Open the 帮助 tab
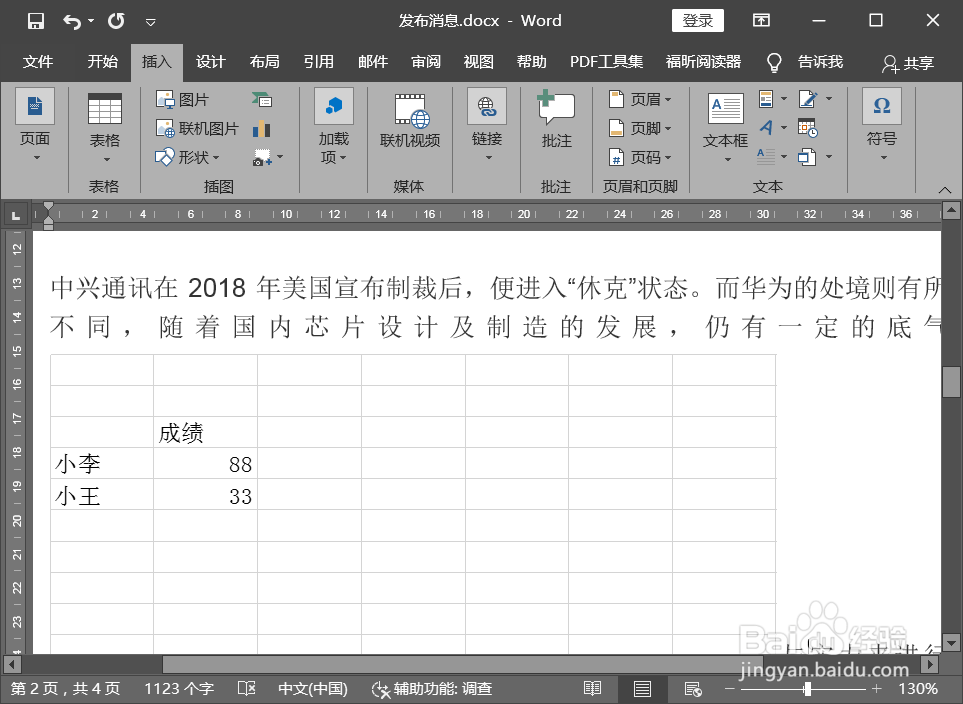 (531, 62)
